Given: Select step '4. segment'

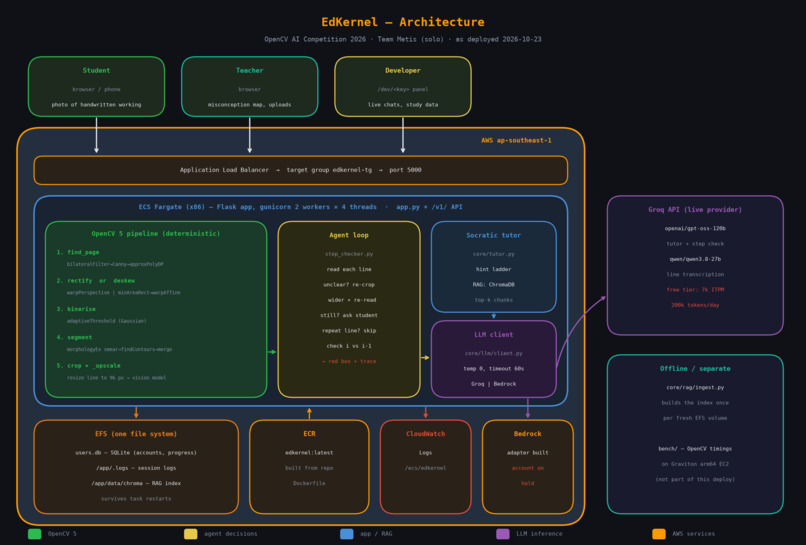Looking at the screenshot, I should pos(74,337).
